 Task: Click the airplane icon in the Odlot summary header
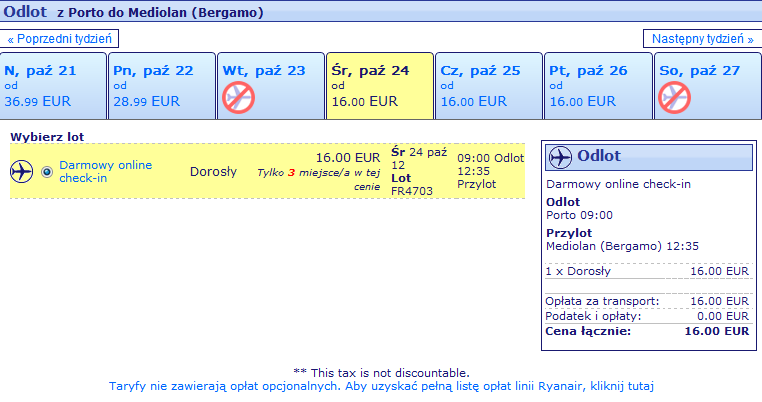pyautogui.click(x=560, y=157)
